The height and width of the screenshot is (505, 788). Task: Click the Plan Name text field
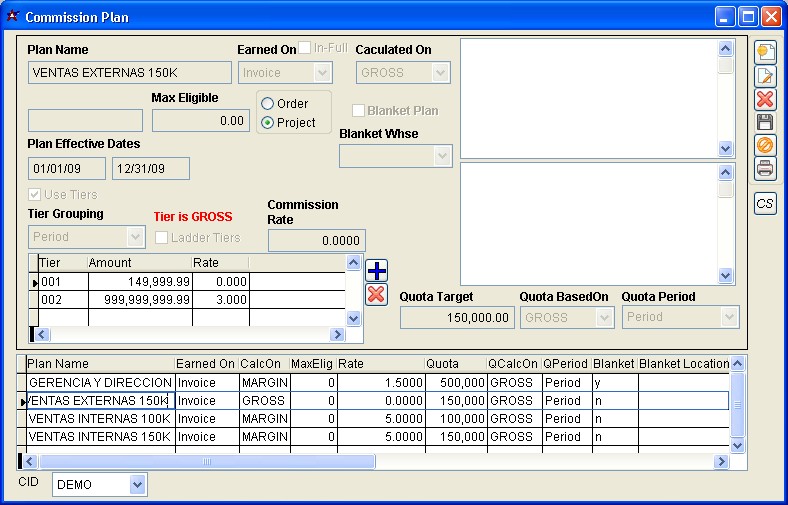pos(130,73)
